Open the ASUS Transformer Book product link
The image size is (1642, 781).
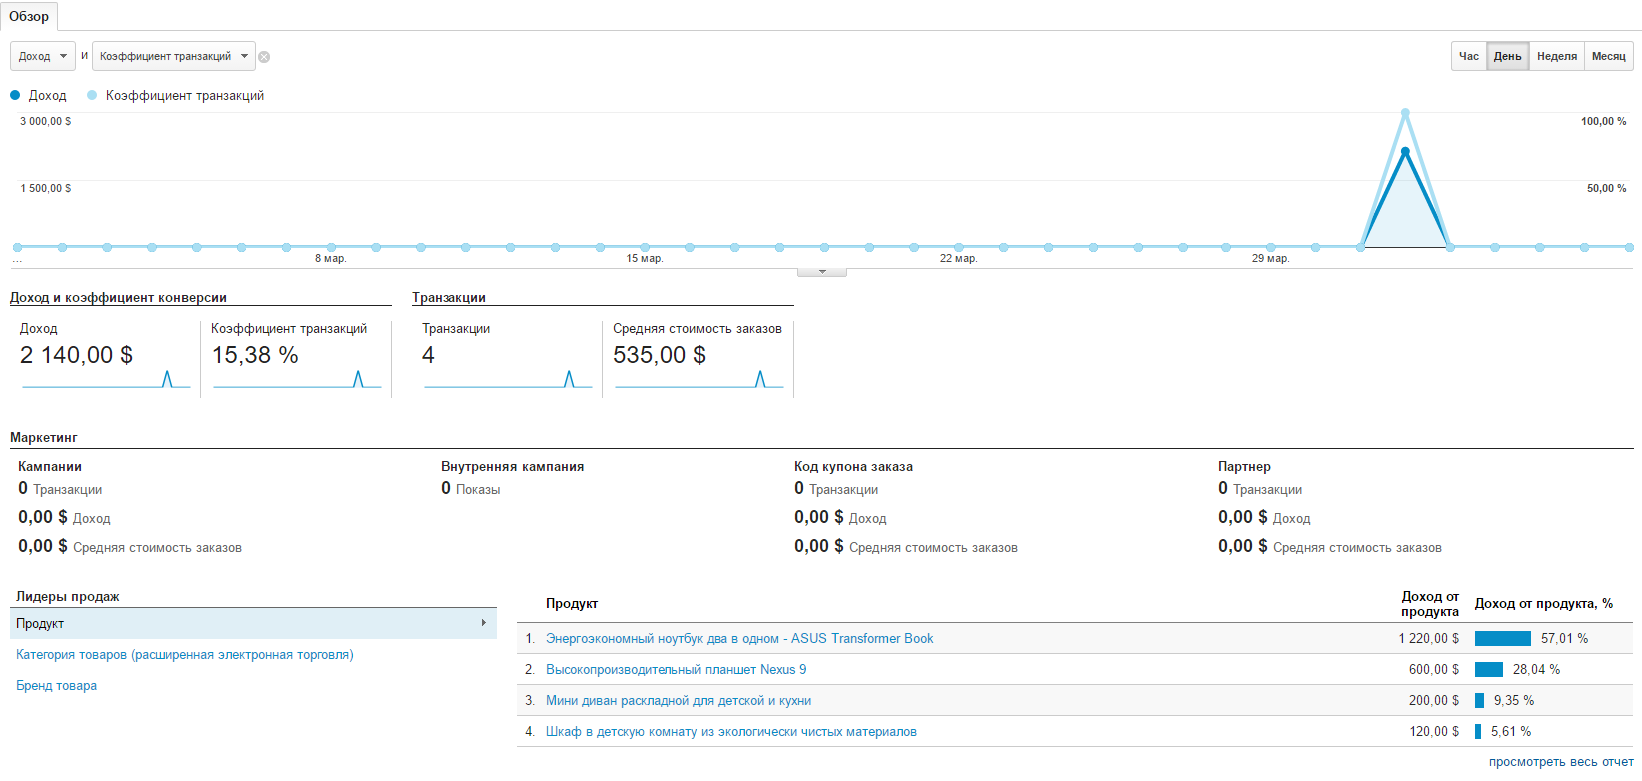click(740, 638)
